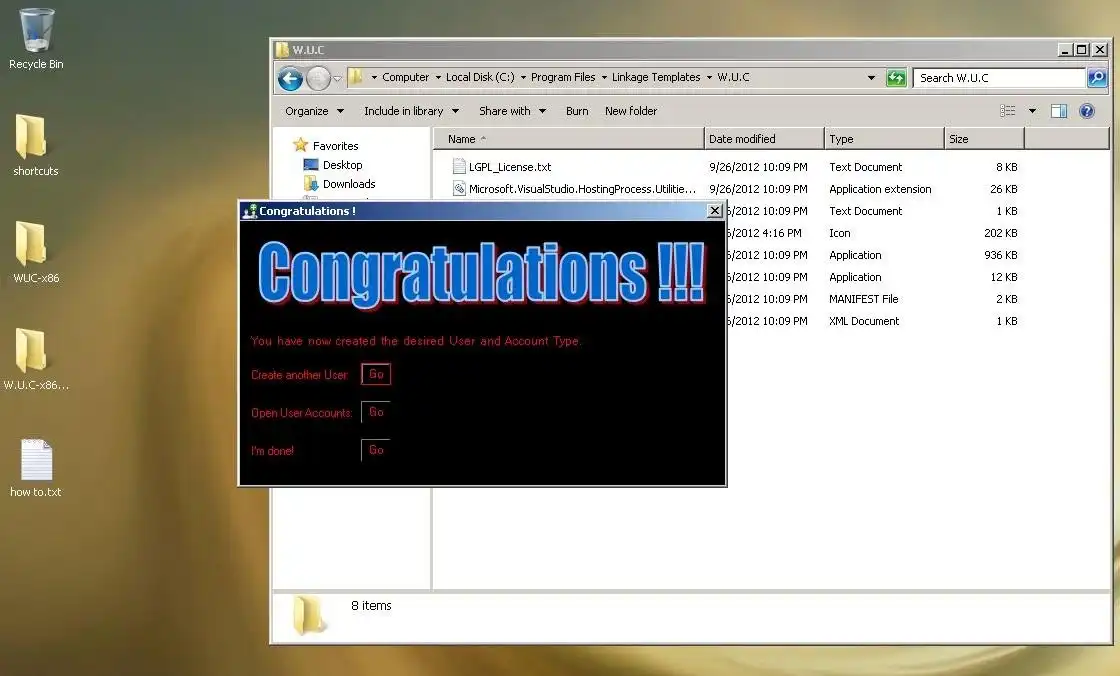Click Go next to Open User Accounts

(376, 412)
